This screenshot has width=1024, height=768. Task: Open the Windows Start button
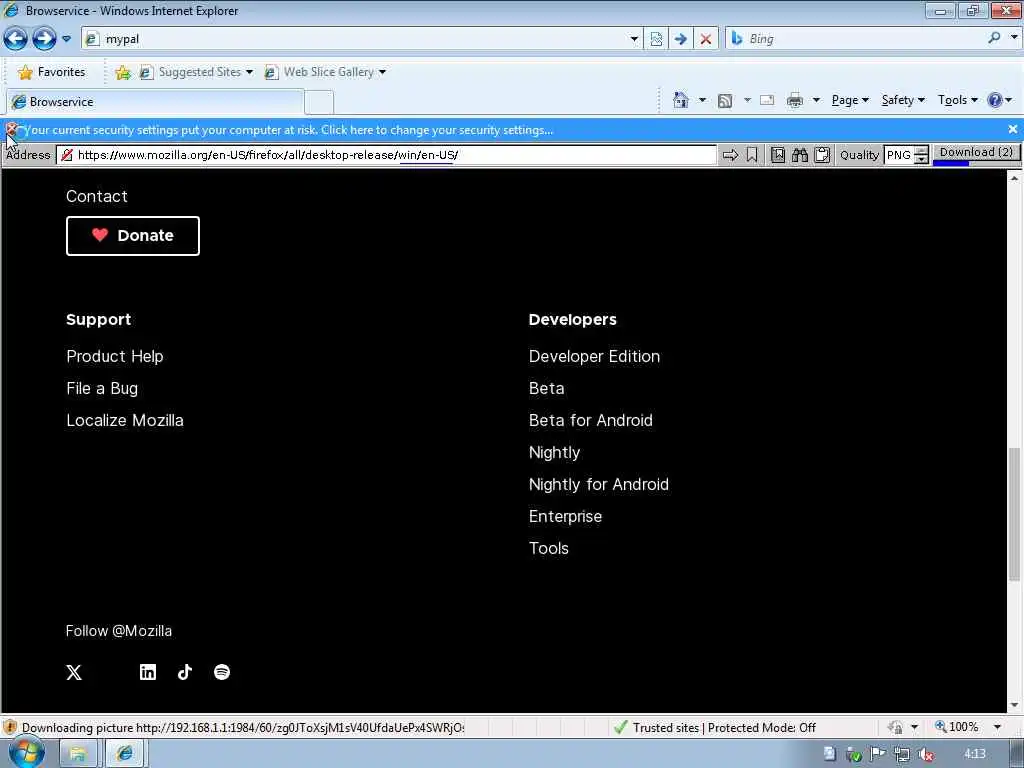click(x=26, y=753)
